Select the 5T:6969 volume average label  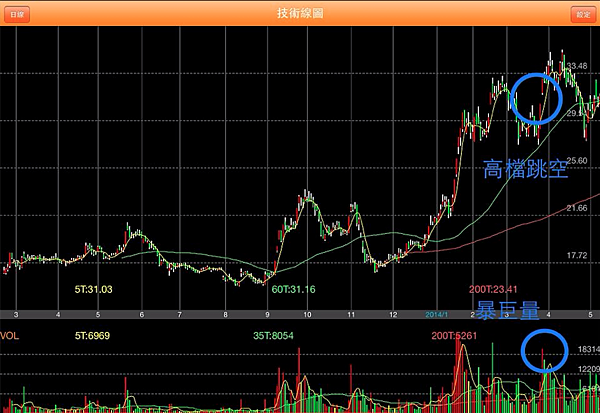coord(92,336)
